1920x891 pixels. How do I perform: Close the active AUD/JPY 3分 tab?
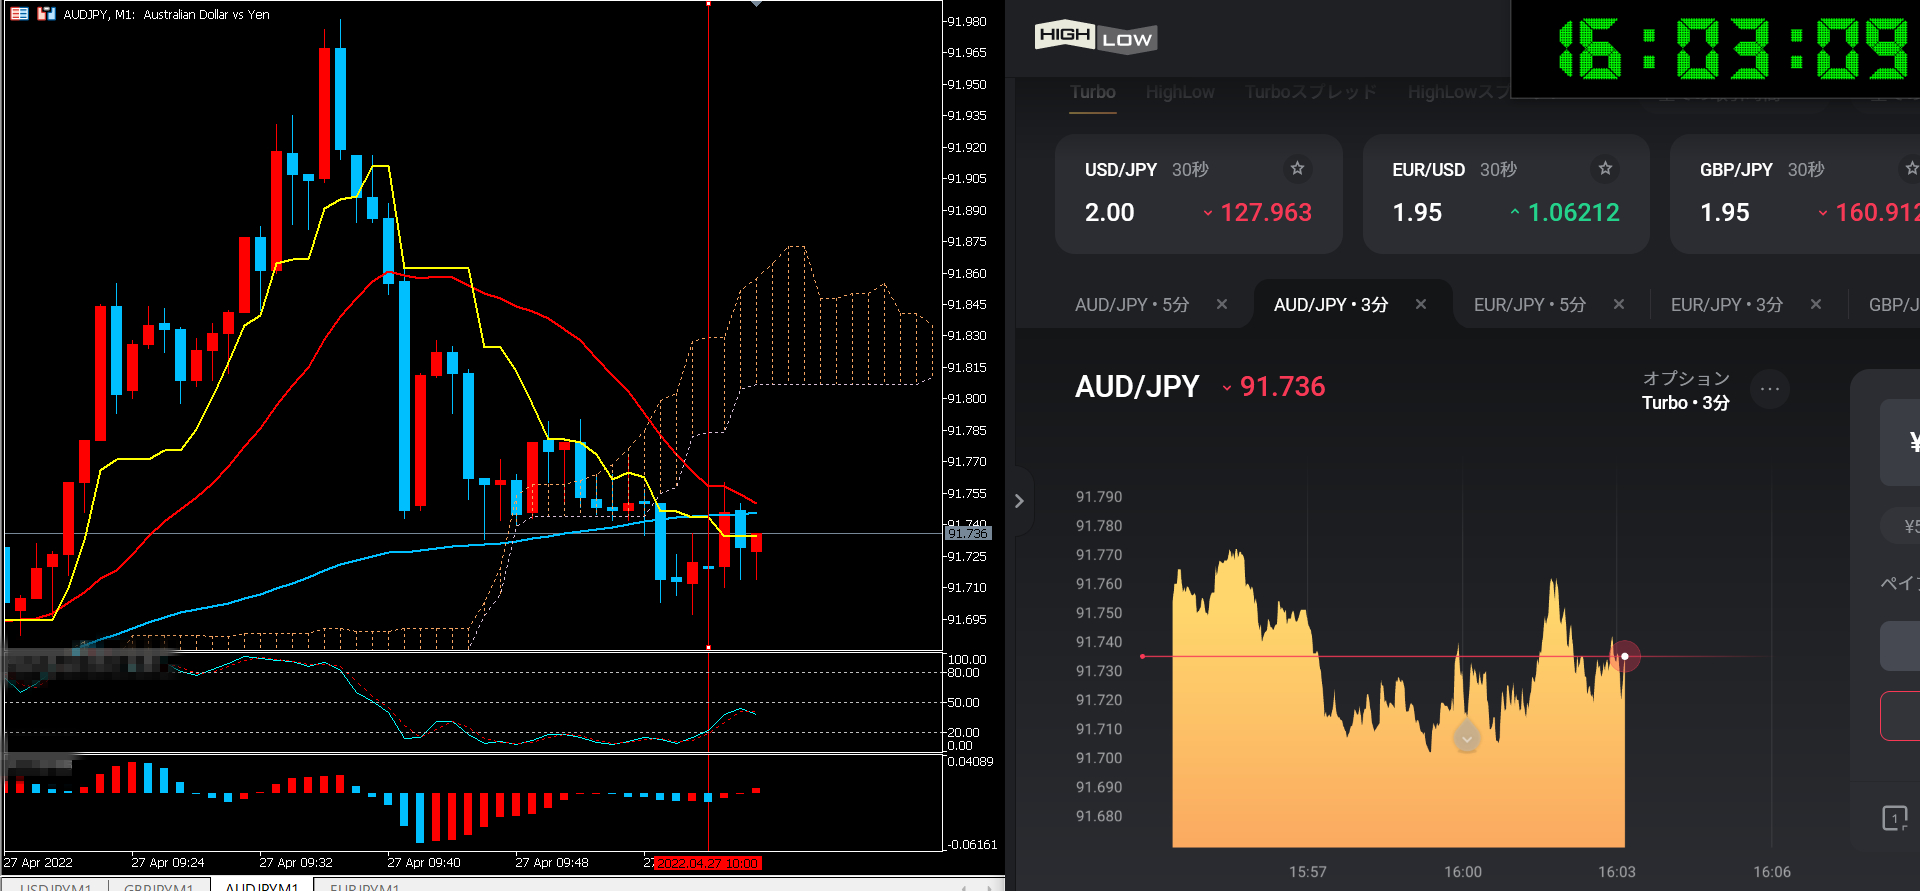(x=1421, y=304)
